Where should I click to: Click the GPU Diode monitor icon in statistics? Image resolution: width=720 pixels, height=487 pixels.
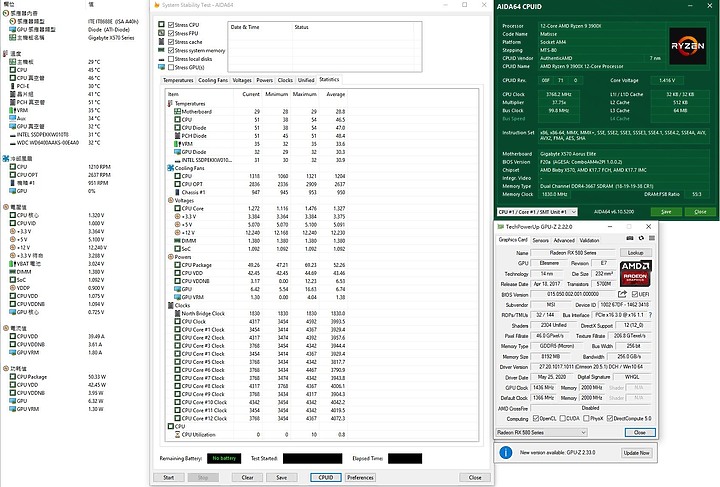coord(177,152)
